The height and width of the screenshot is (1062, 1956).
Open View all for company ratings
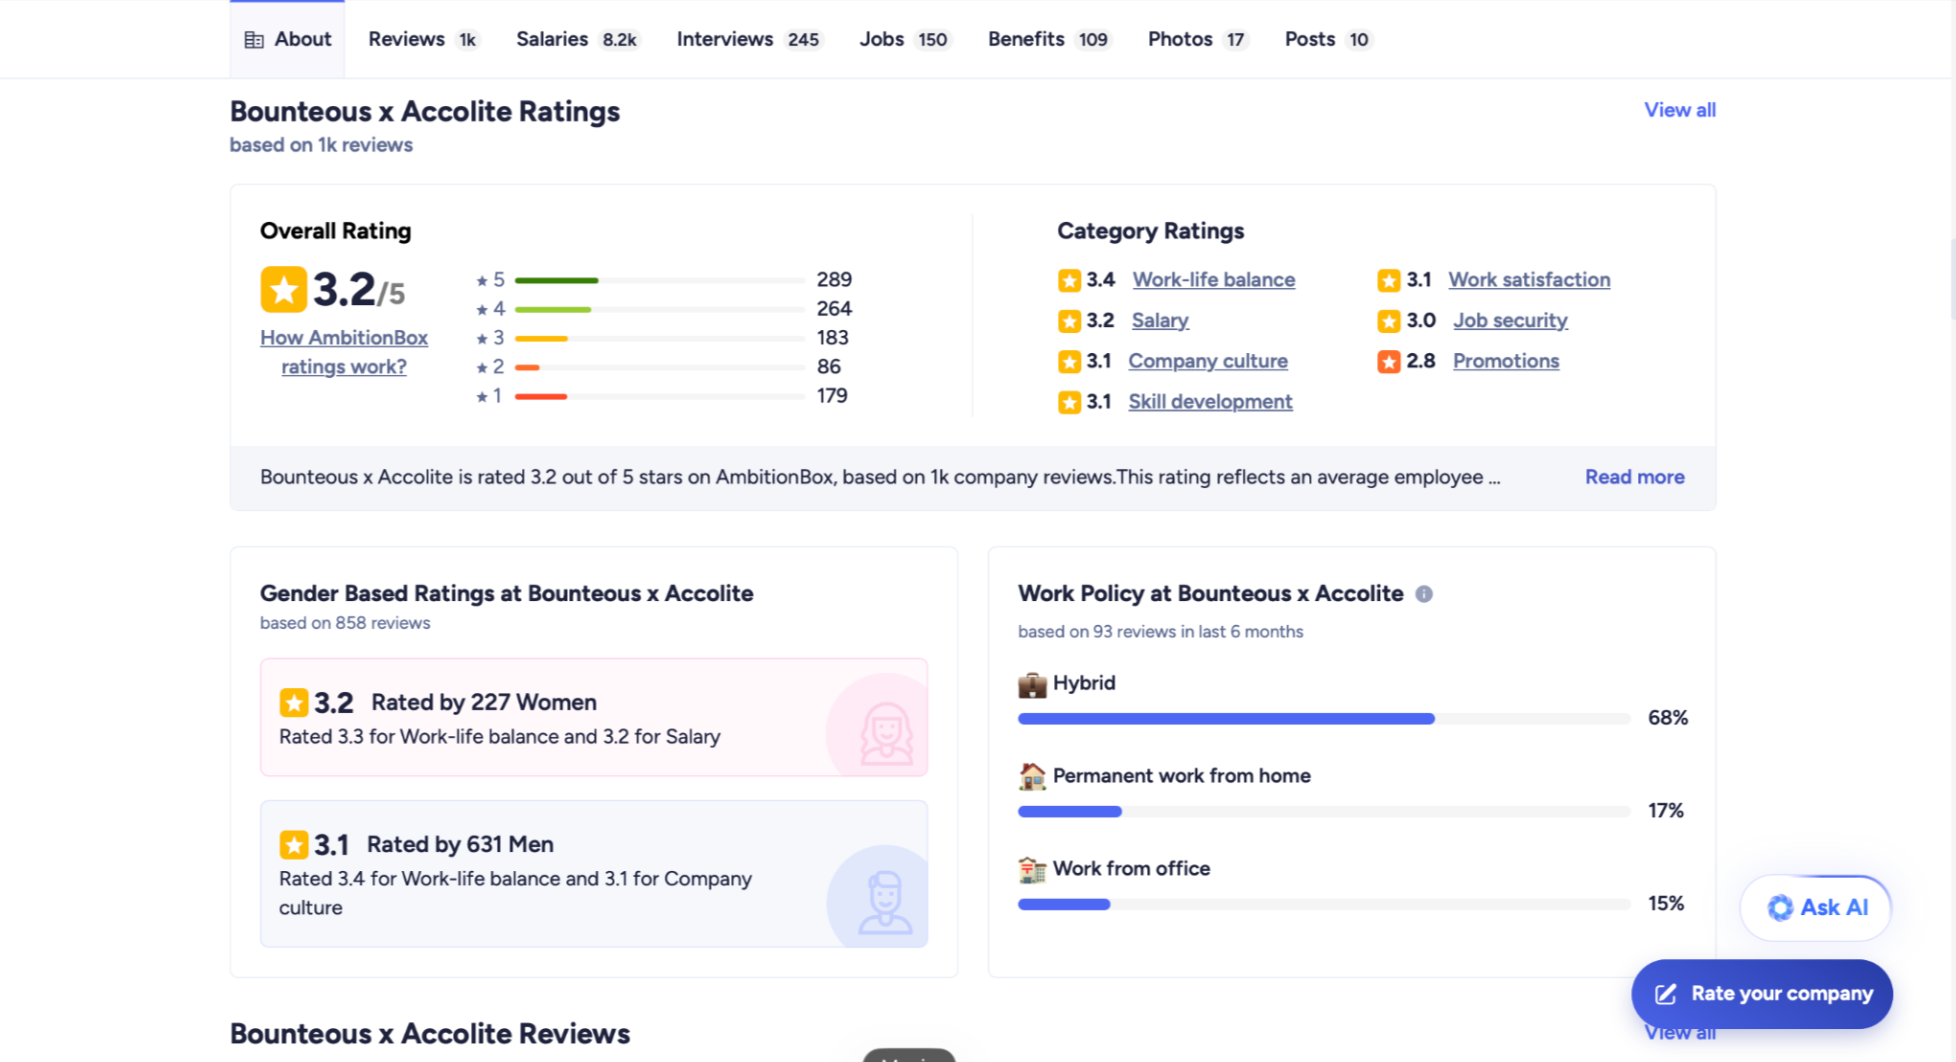point(1679,110)
